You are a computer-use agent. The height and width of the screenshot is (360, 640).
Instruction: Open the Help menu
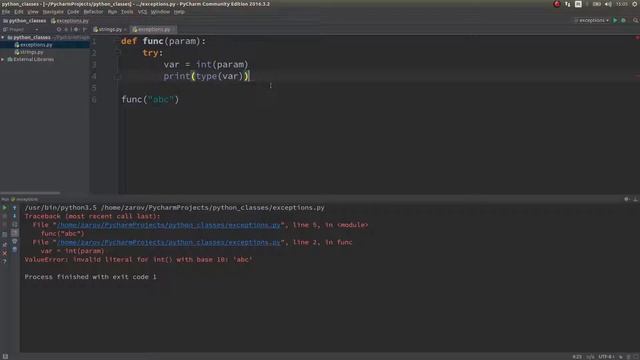coord(179,12)
